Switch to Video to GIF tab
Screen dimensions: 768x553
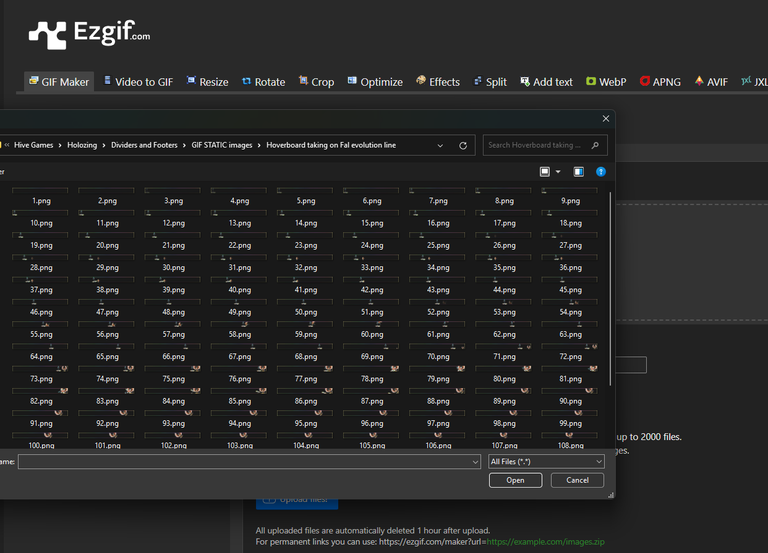pos(139,82)
